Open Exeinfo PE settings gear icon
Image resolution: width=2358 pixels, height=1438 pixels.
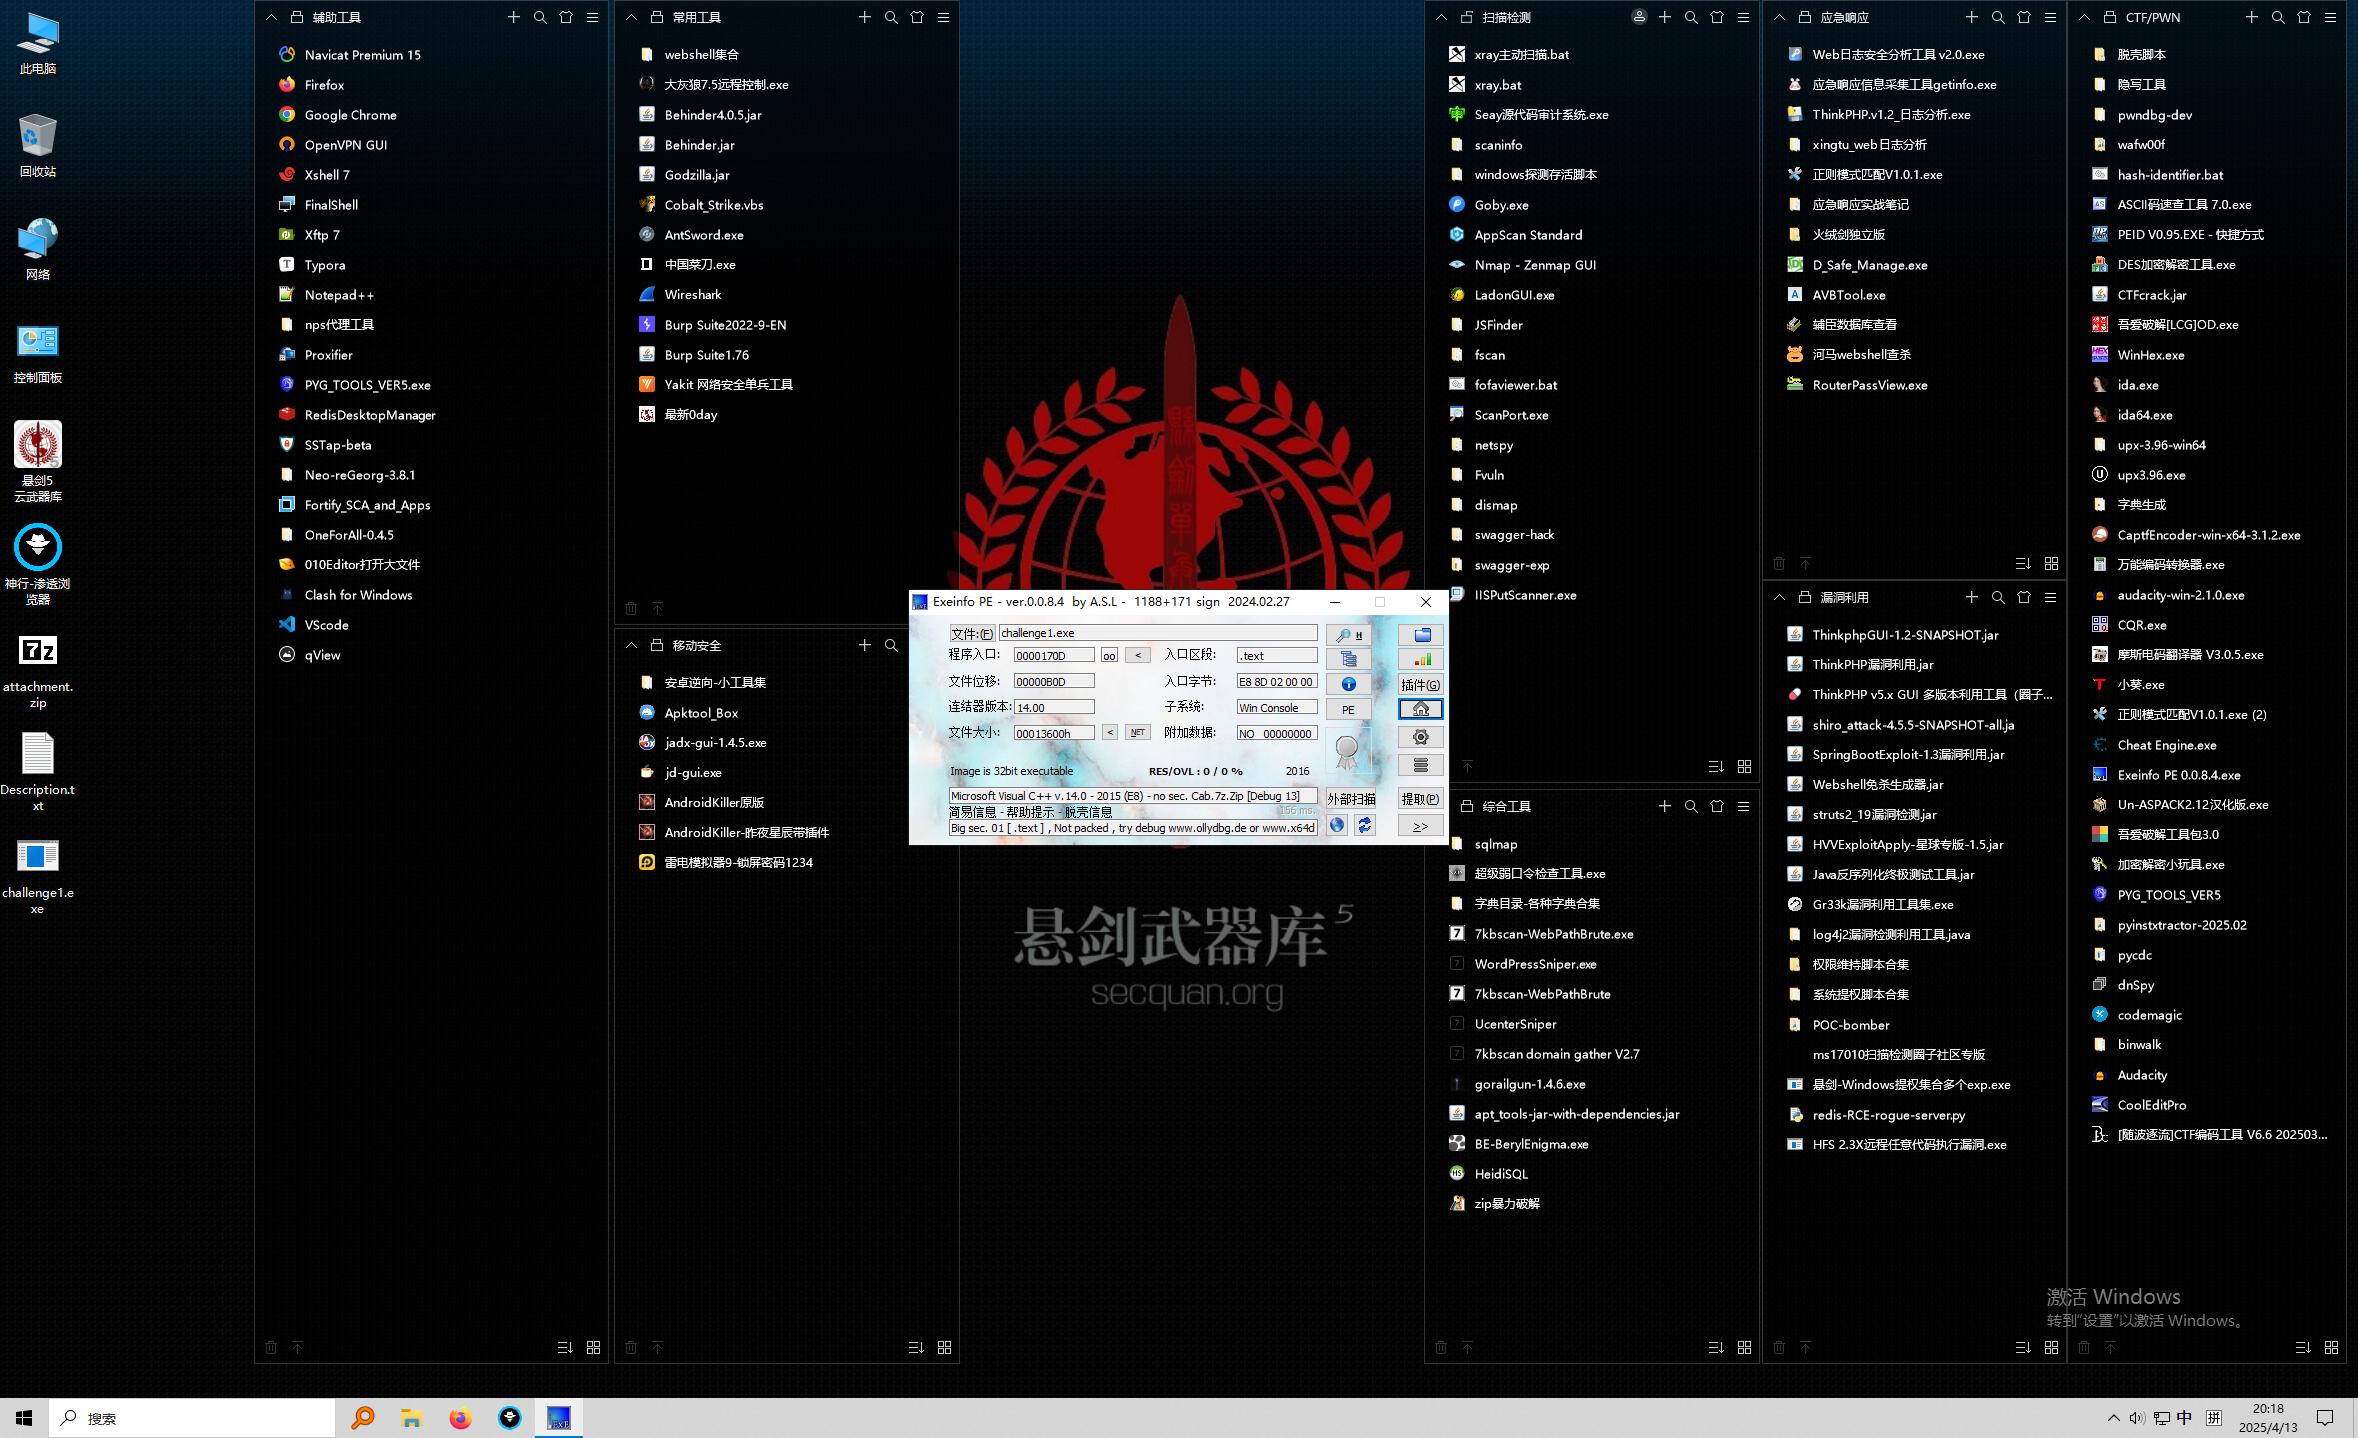[x=1420, y=737]
